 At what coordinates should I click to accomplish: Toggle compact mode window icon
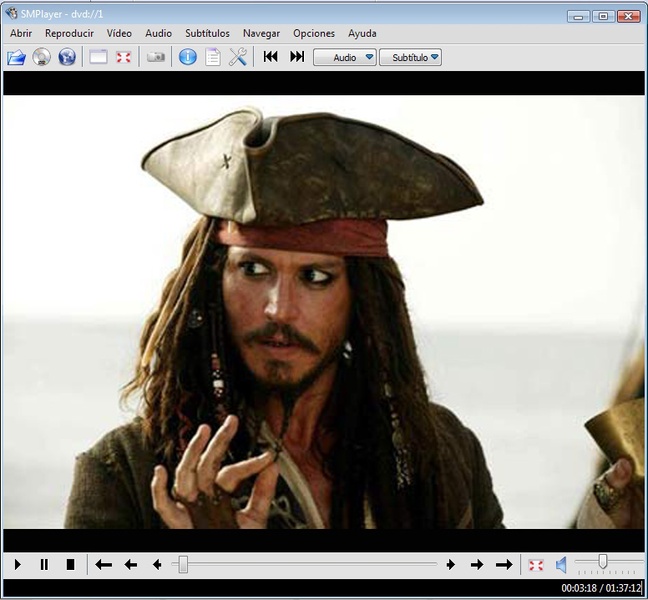point(98,57)
